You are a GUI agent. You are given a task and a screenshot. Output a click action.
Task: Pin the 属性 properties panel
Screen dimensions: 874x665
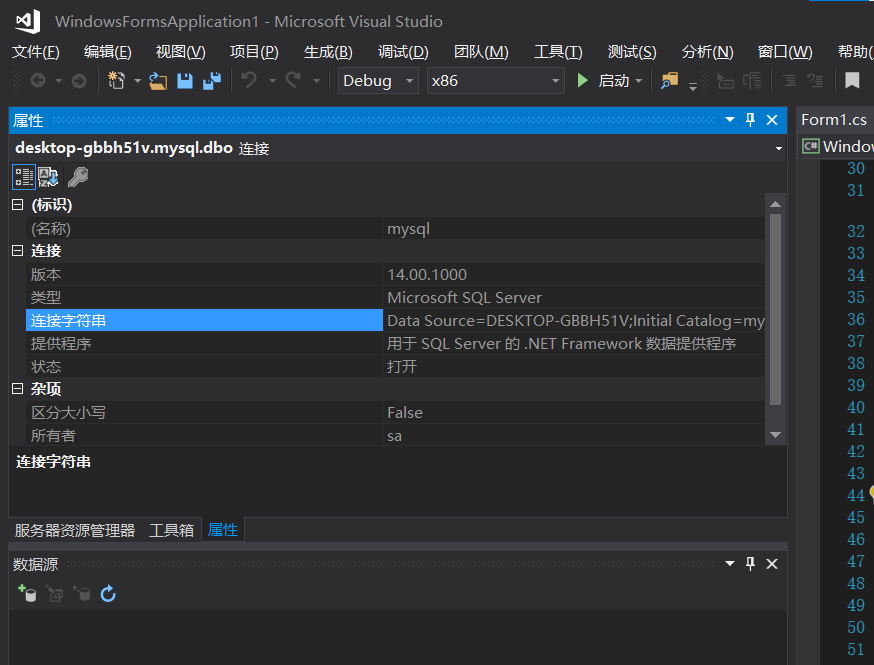750,120
